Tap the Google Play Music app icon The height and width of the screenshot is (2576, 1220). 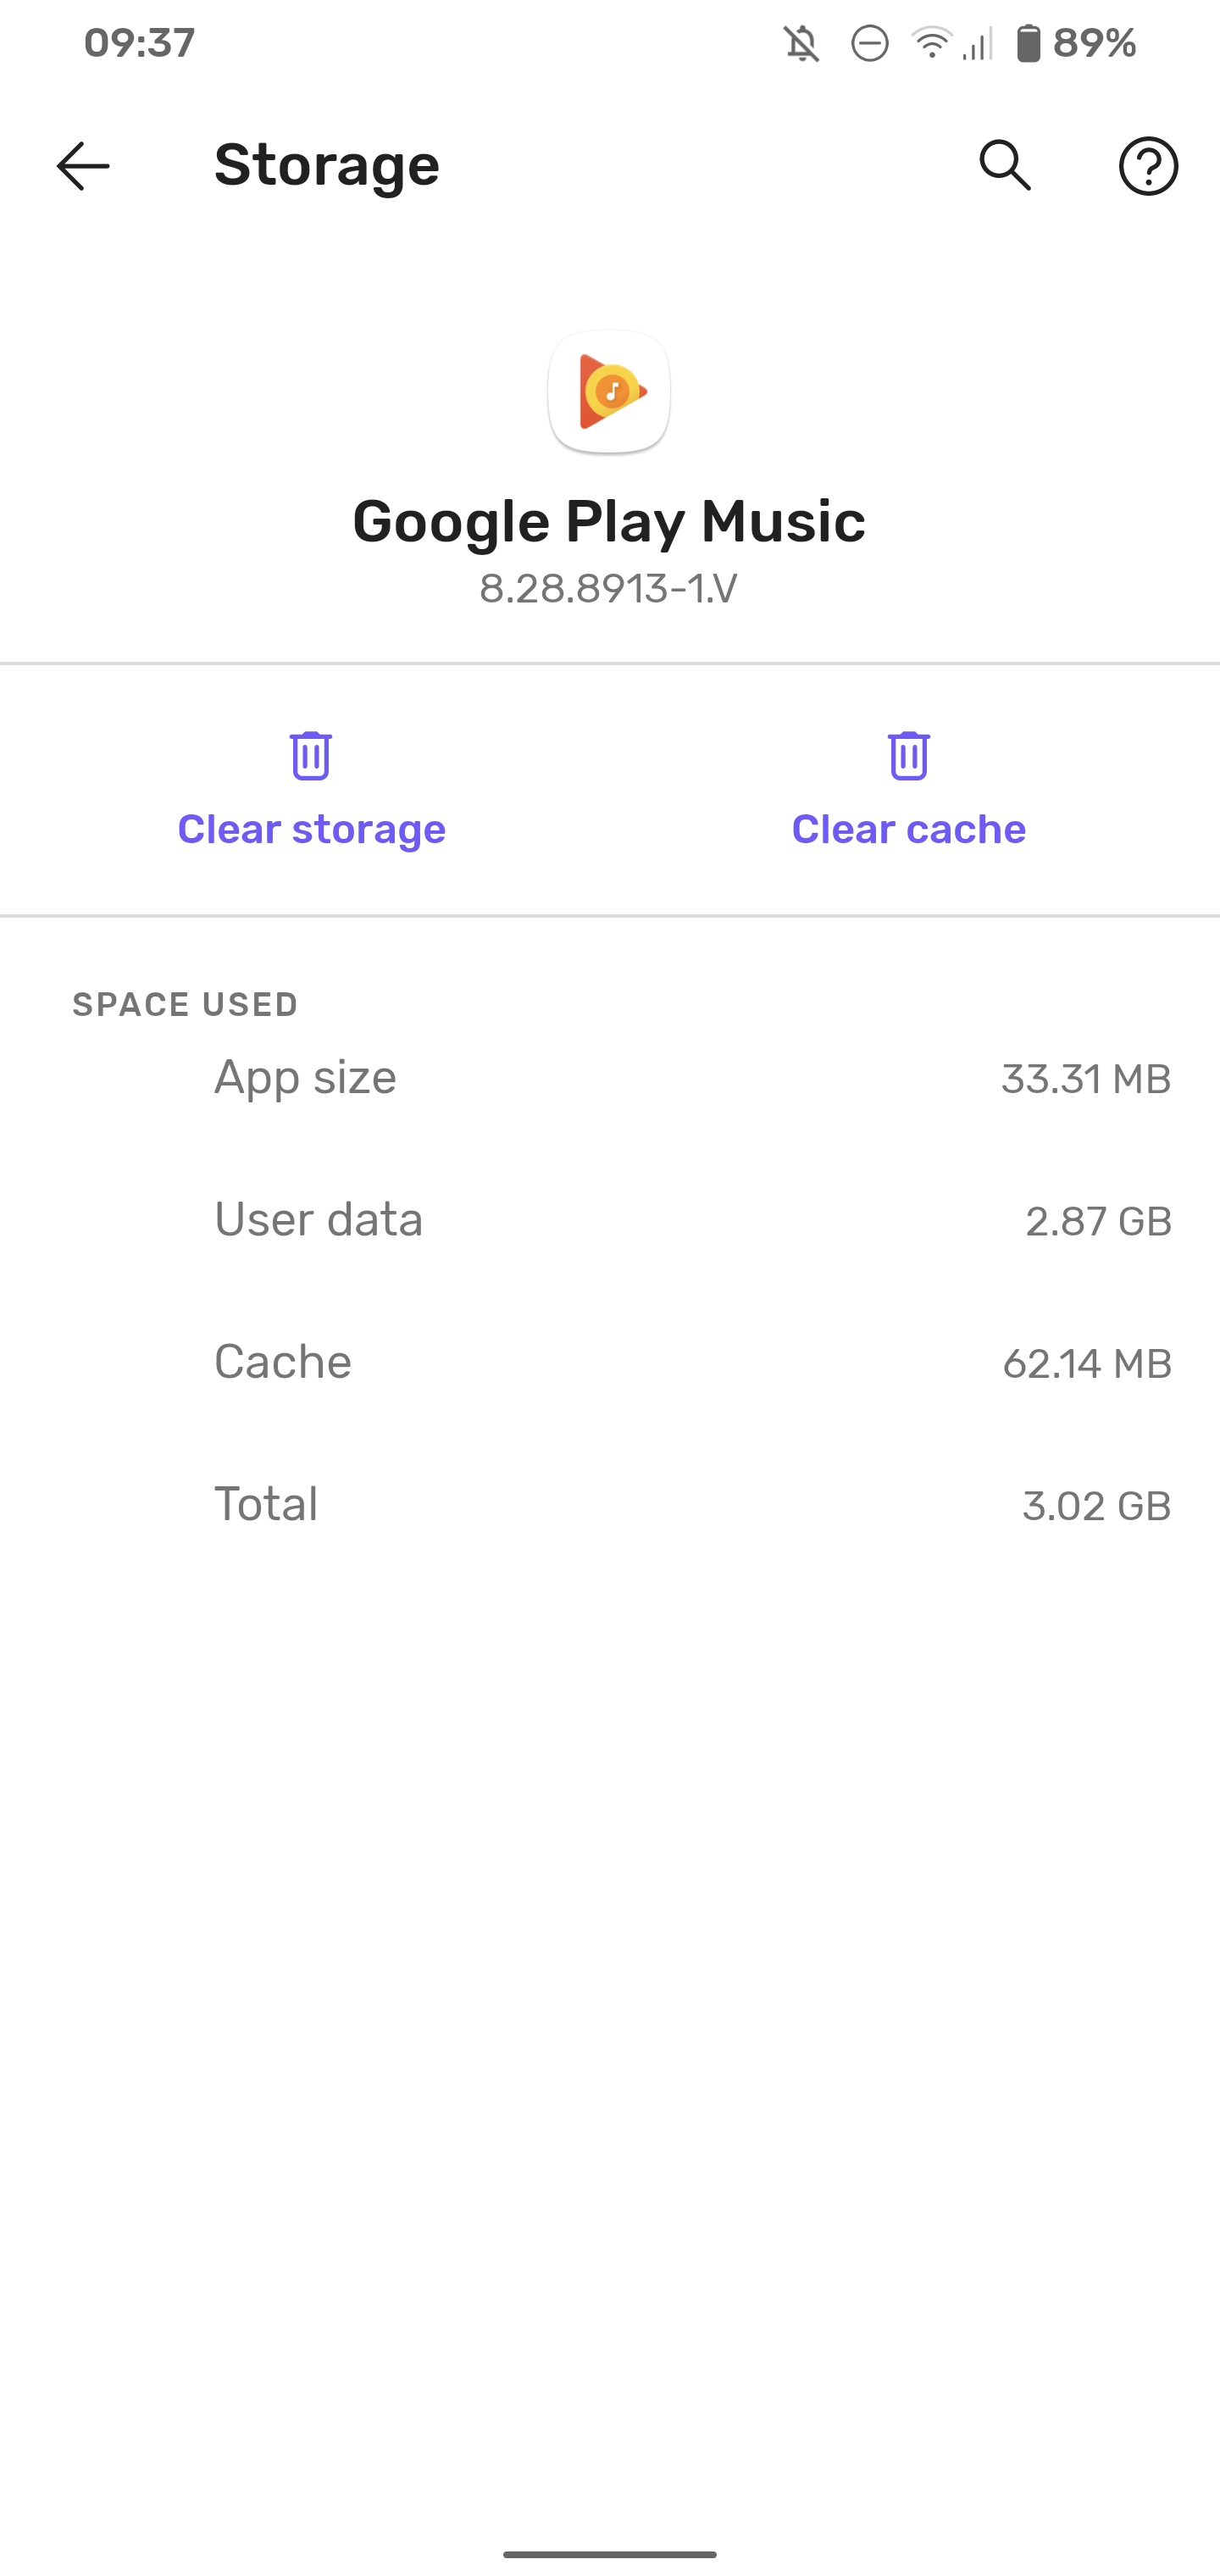point(609,392)
